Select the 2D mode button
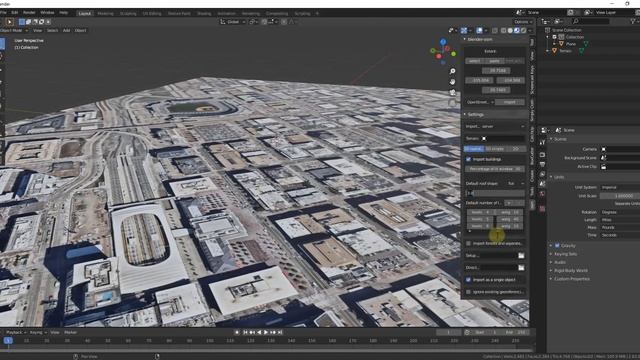Viewport: 640px width, 360px height. [x=516, y=149]
